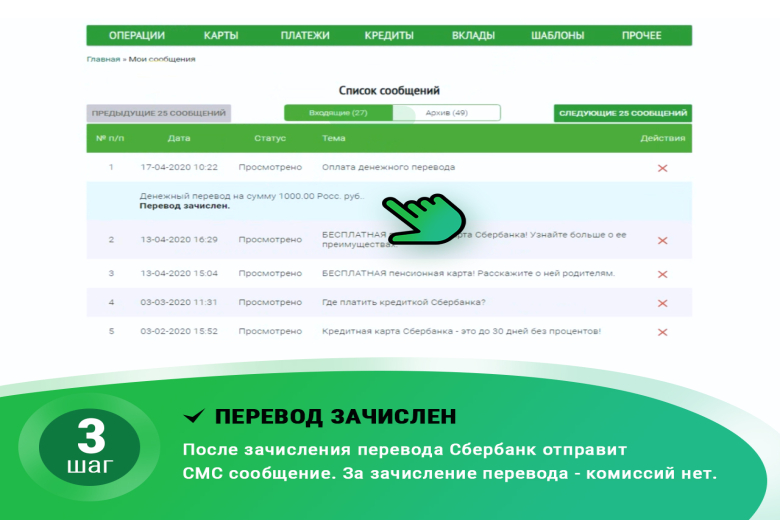Delete message dated 03-02-2020 using red X
This screenshot has height=520, width=780.
[662, 332]
